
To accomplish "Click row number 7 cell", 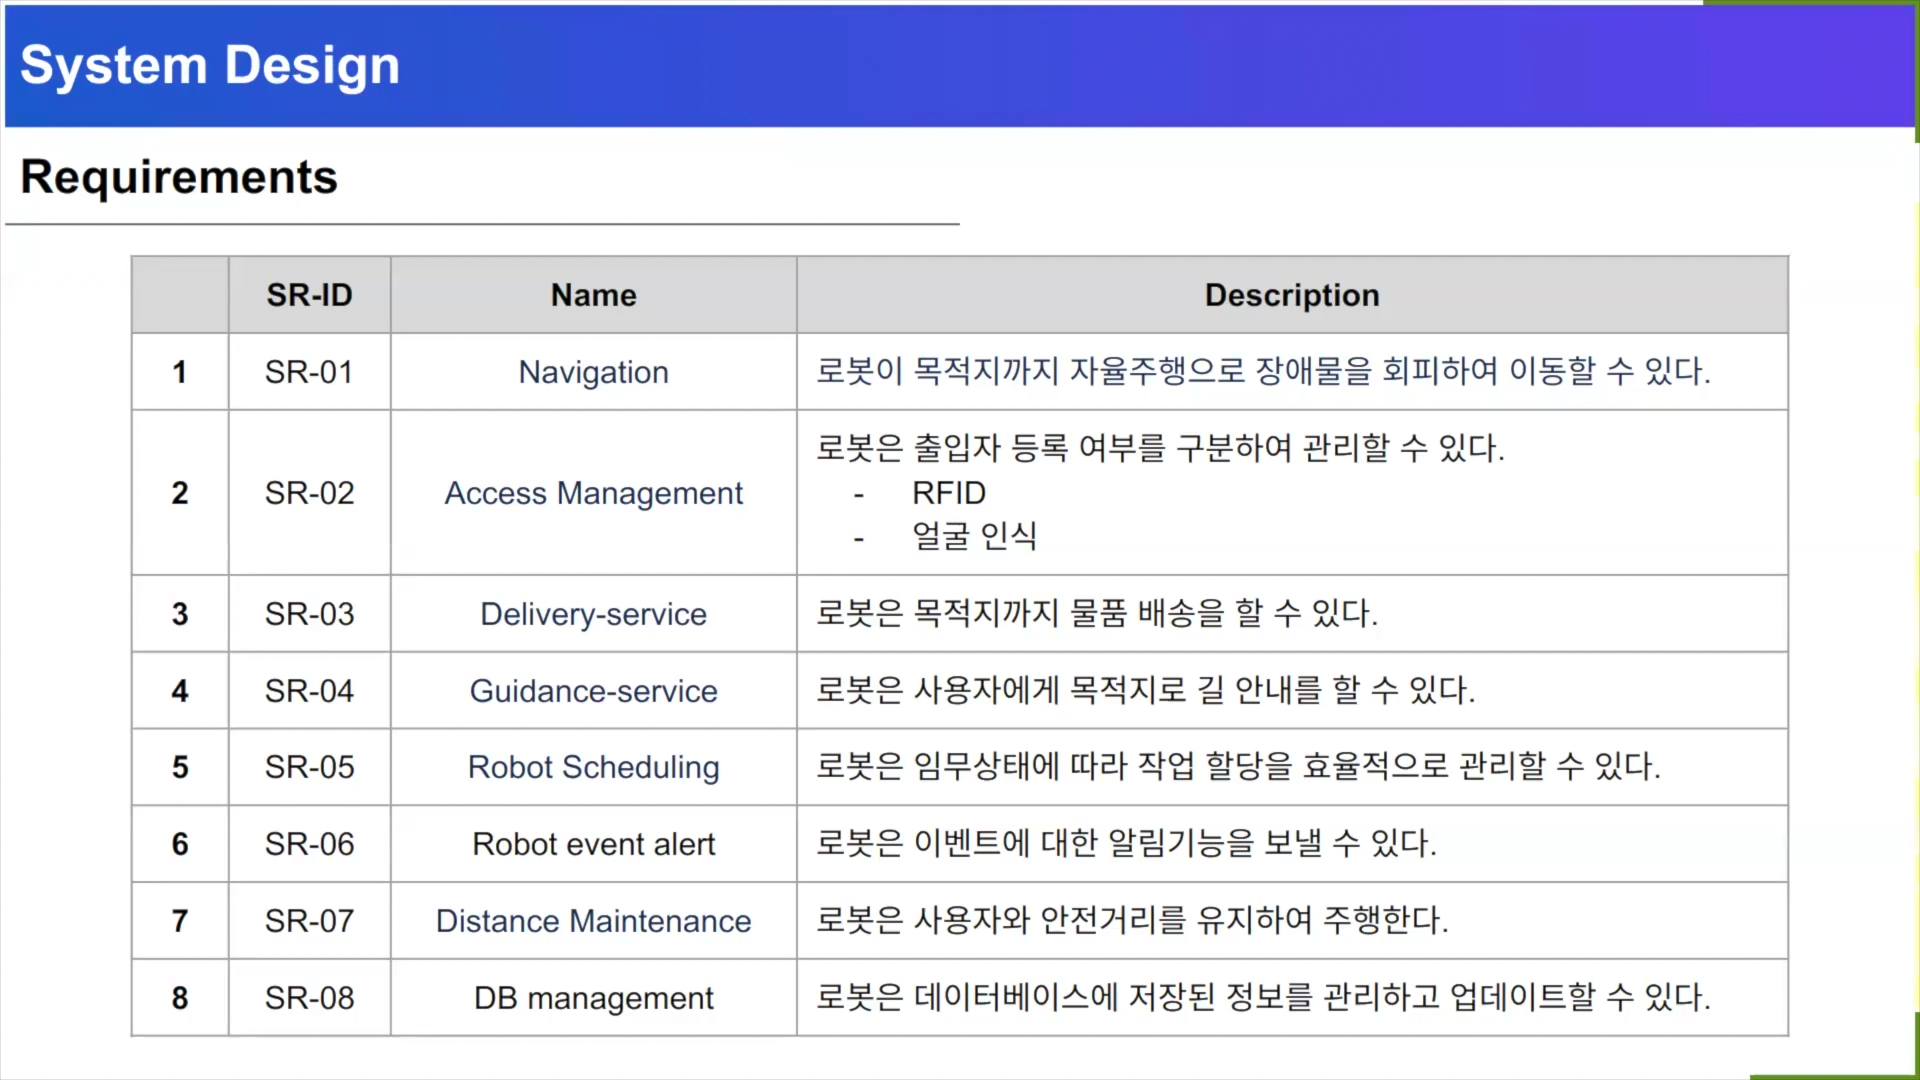I will point(180,921).
